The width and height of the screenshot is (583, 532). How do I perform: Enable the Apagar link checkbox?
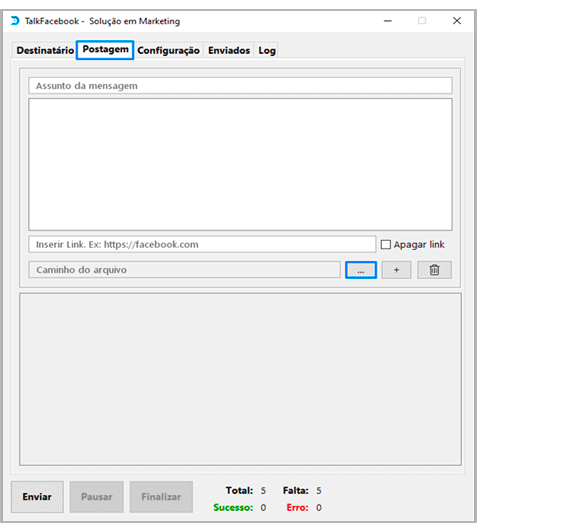click(x=386, y=245)
